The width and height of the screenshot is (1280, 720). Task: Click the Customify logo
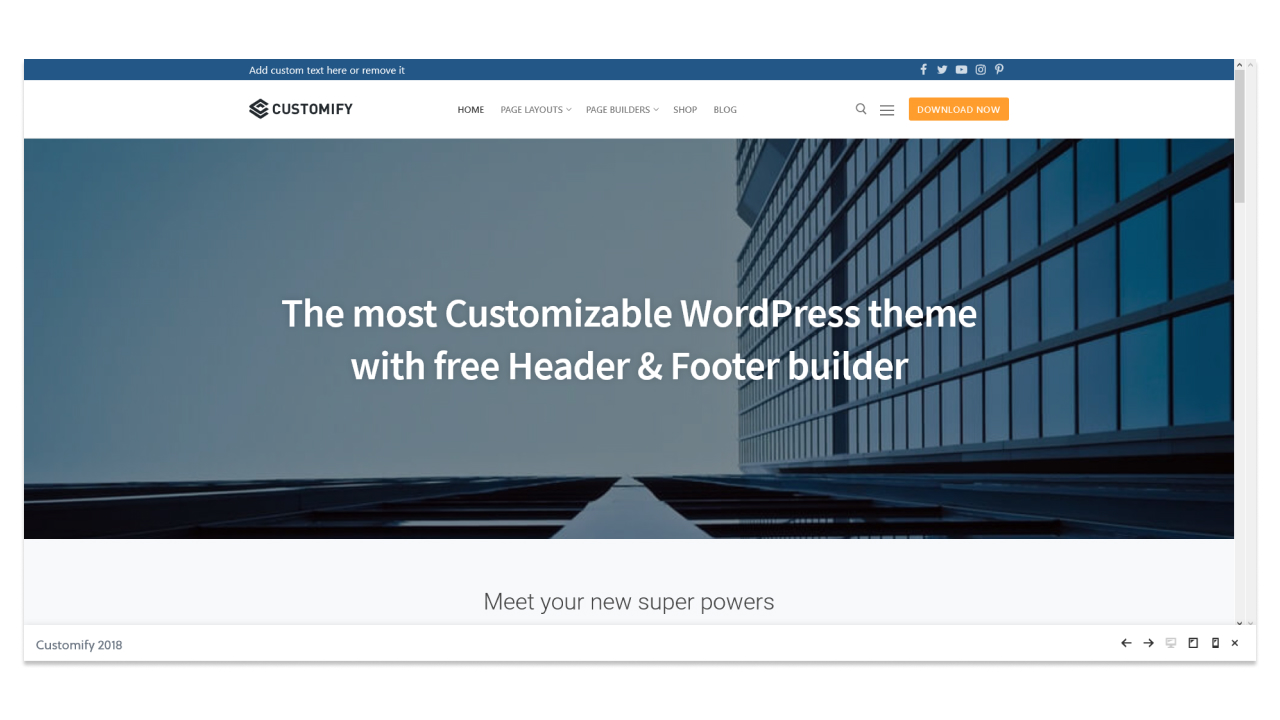(300, 108)
